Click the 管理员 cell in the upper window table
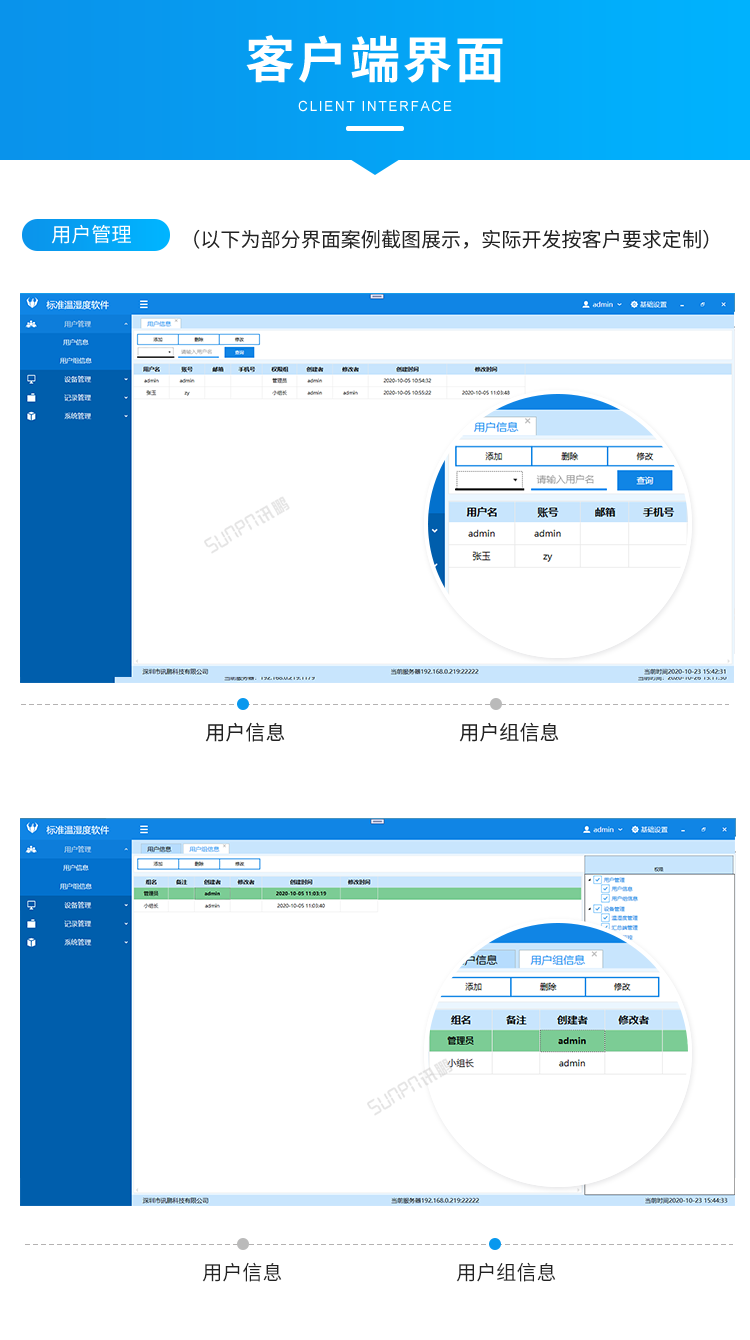750x1340 pixels. 280,380
